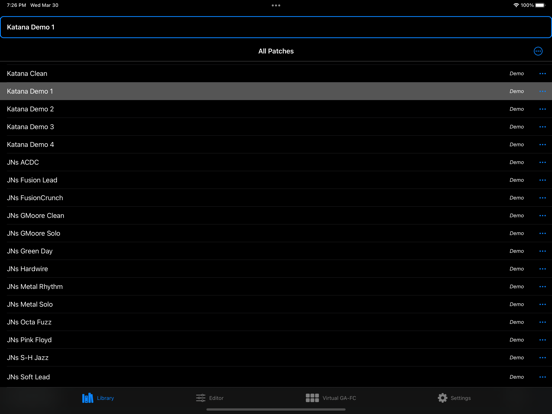Open more options for JNs Metal Rhythm

pos(542,287)
